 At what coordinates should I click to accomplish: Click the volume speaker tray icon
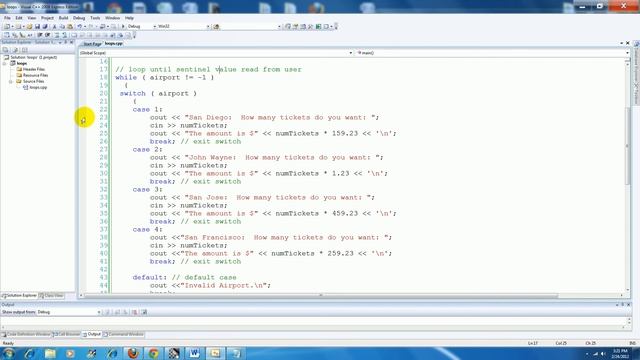point(603,354)
